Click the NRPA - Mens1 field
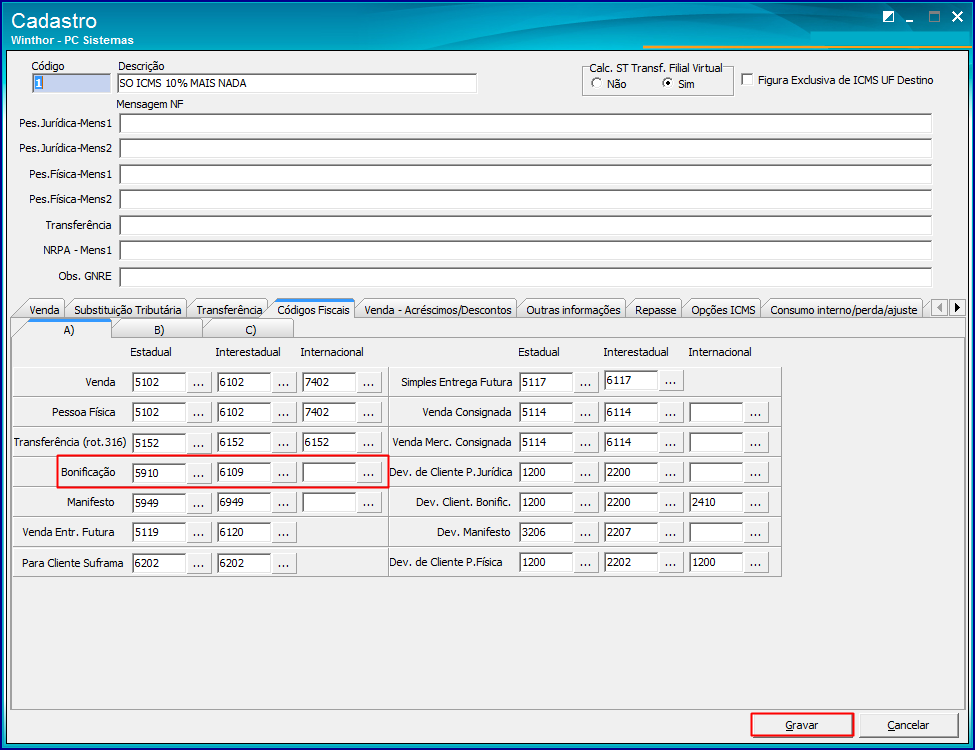 coord(525,250)
